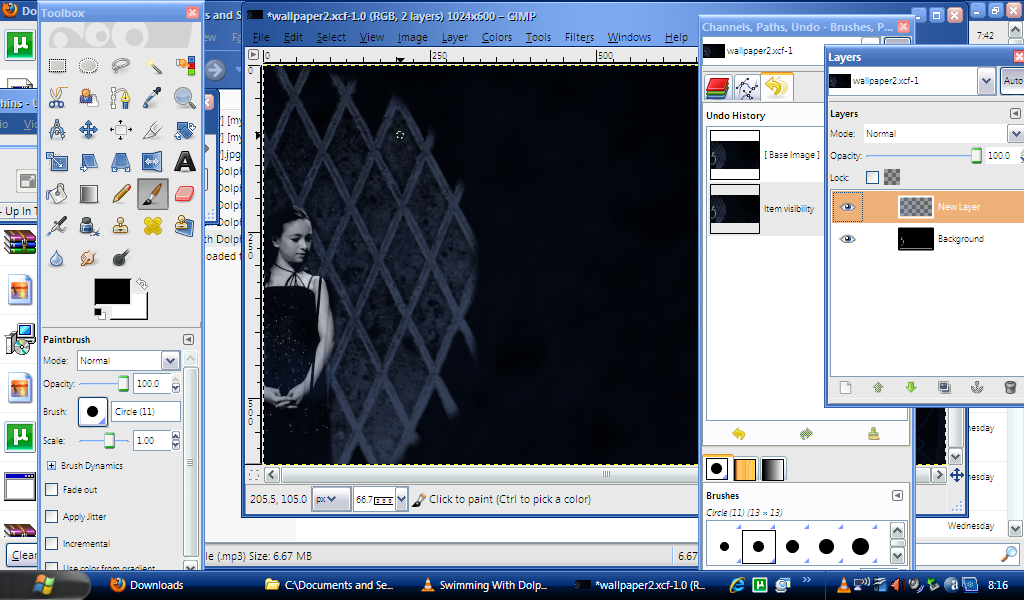
Task: Click the Clear button in background window
Action: tap(23, 555)
